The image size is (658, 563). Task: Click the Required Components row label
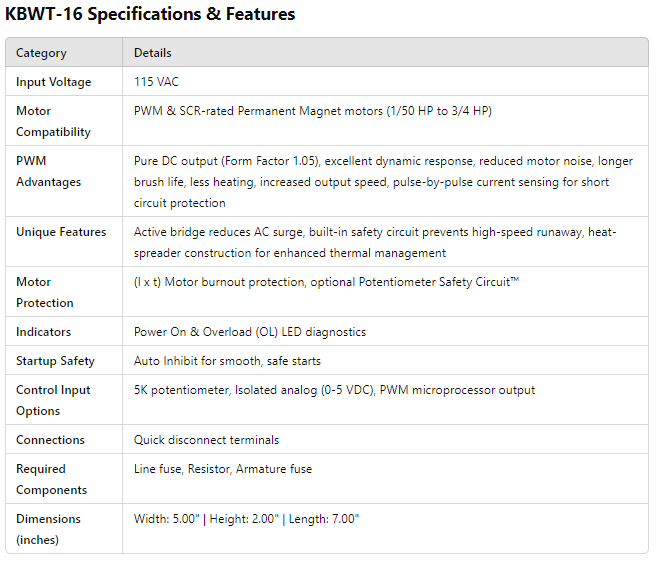pyautogui.click(x=51, y=479)
